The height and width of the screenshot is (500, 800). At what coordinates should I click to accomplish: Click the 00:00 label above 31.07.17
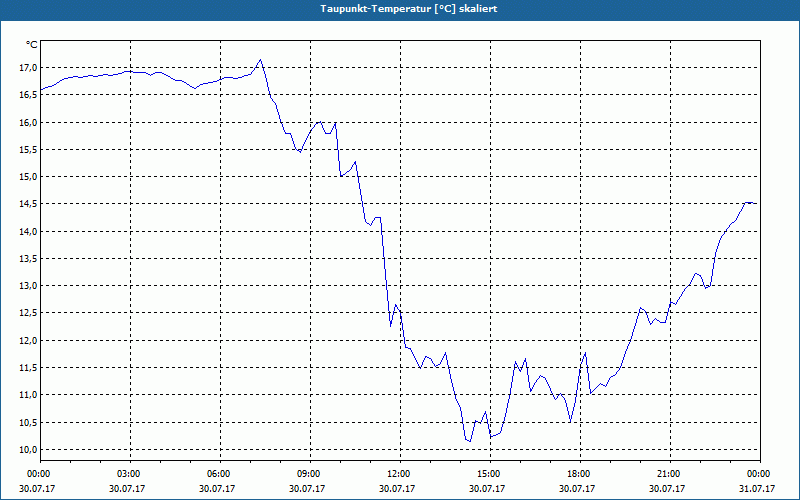[x=759, y=474]
